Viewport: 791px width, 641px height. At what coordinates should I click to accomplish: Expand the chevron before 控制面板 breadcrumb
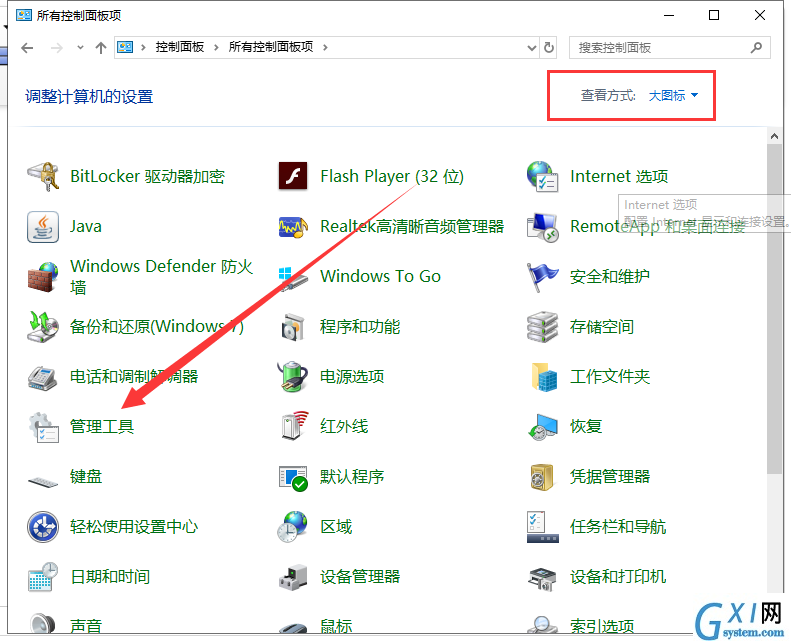click(143, 47)
